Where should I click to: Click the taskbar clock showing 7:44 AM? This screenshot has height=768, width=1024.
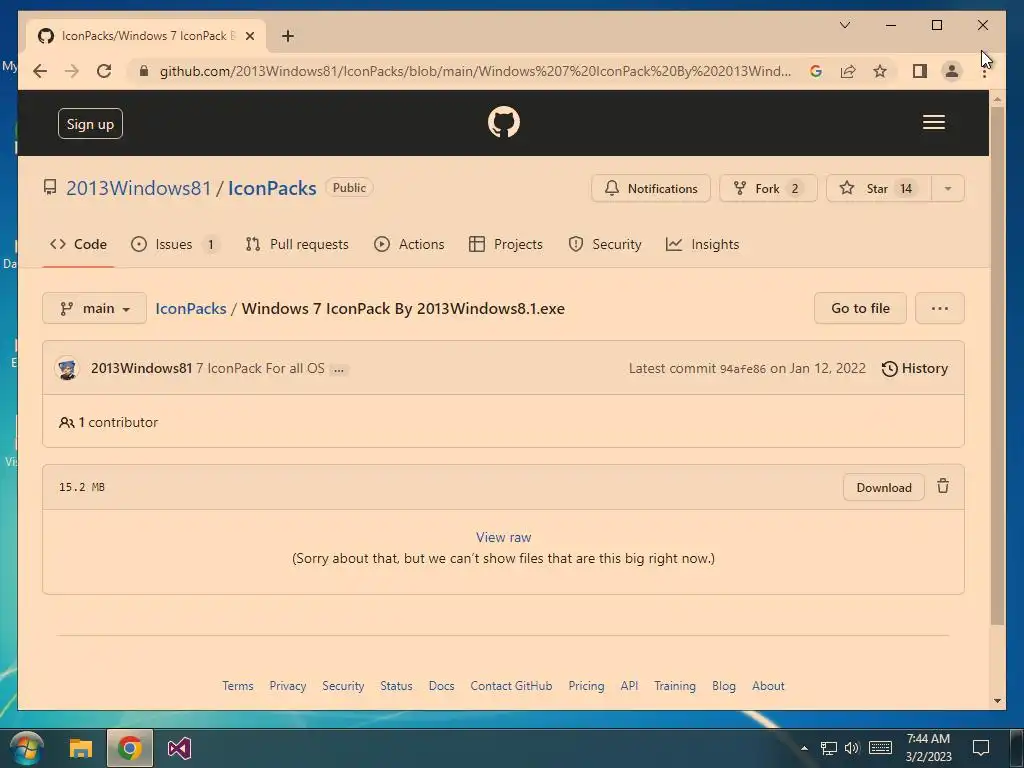(928, 748)
